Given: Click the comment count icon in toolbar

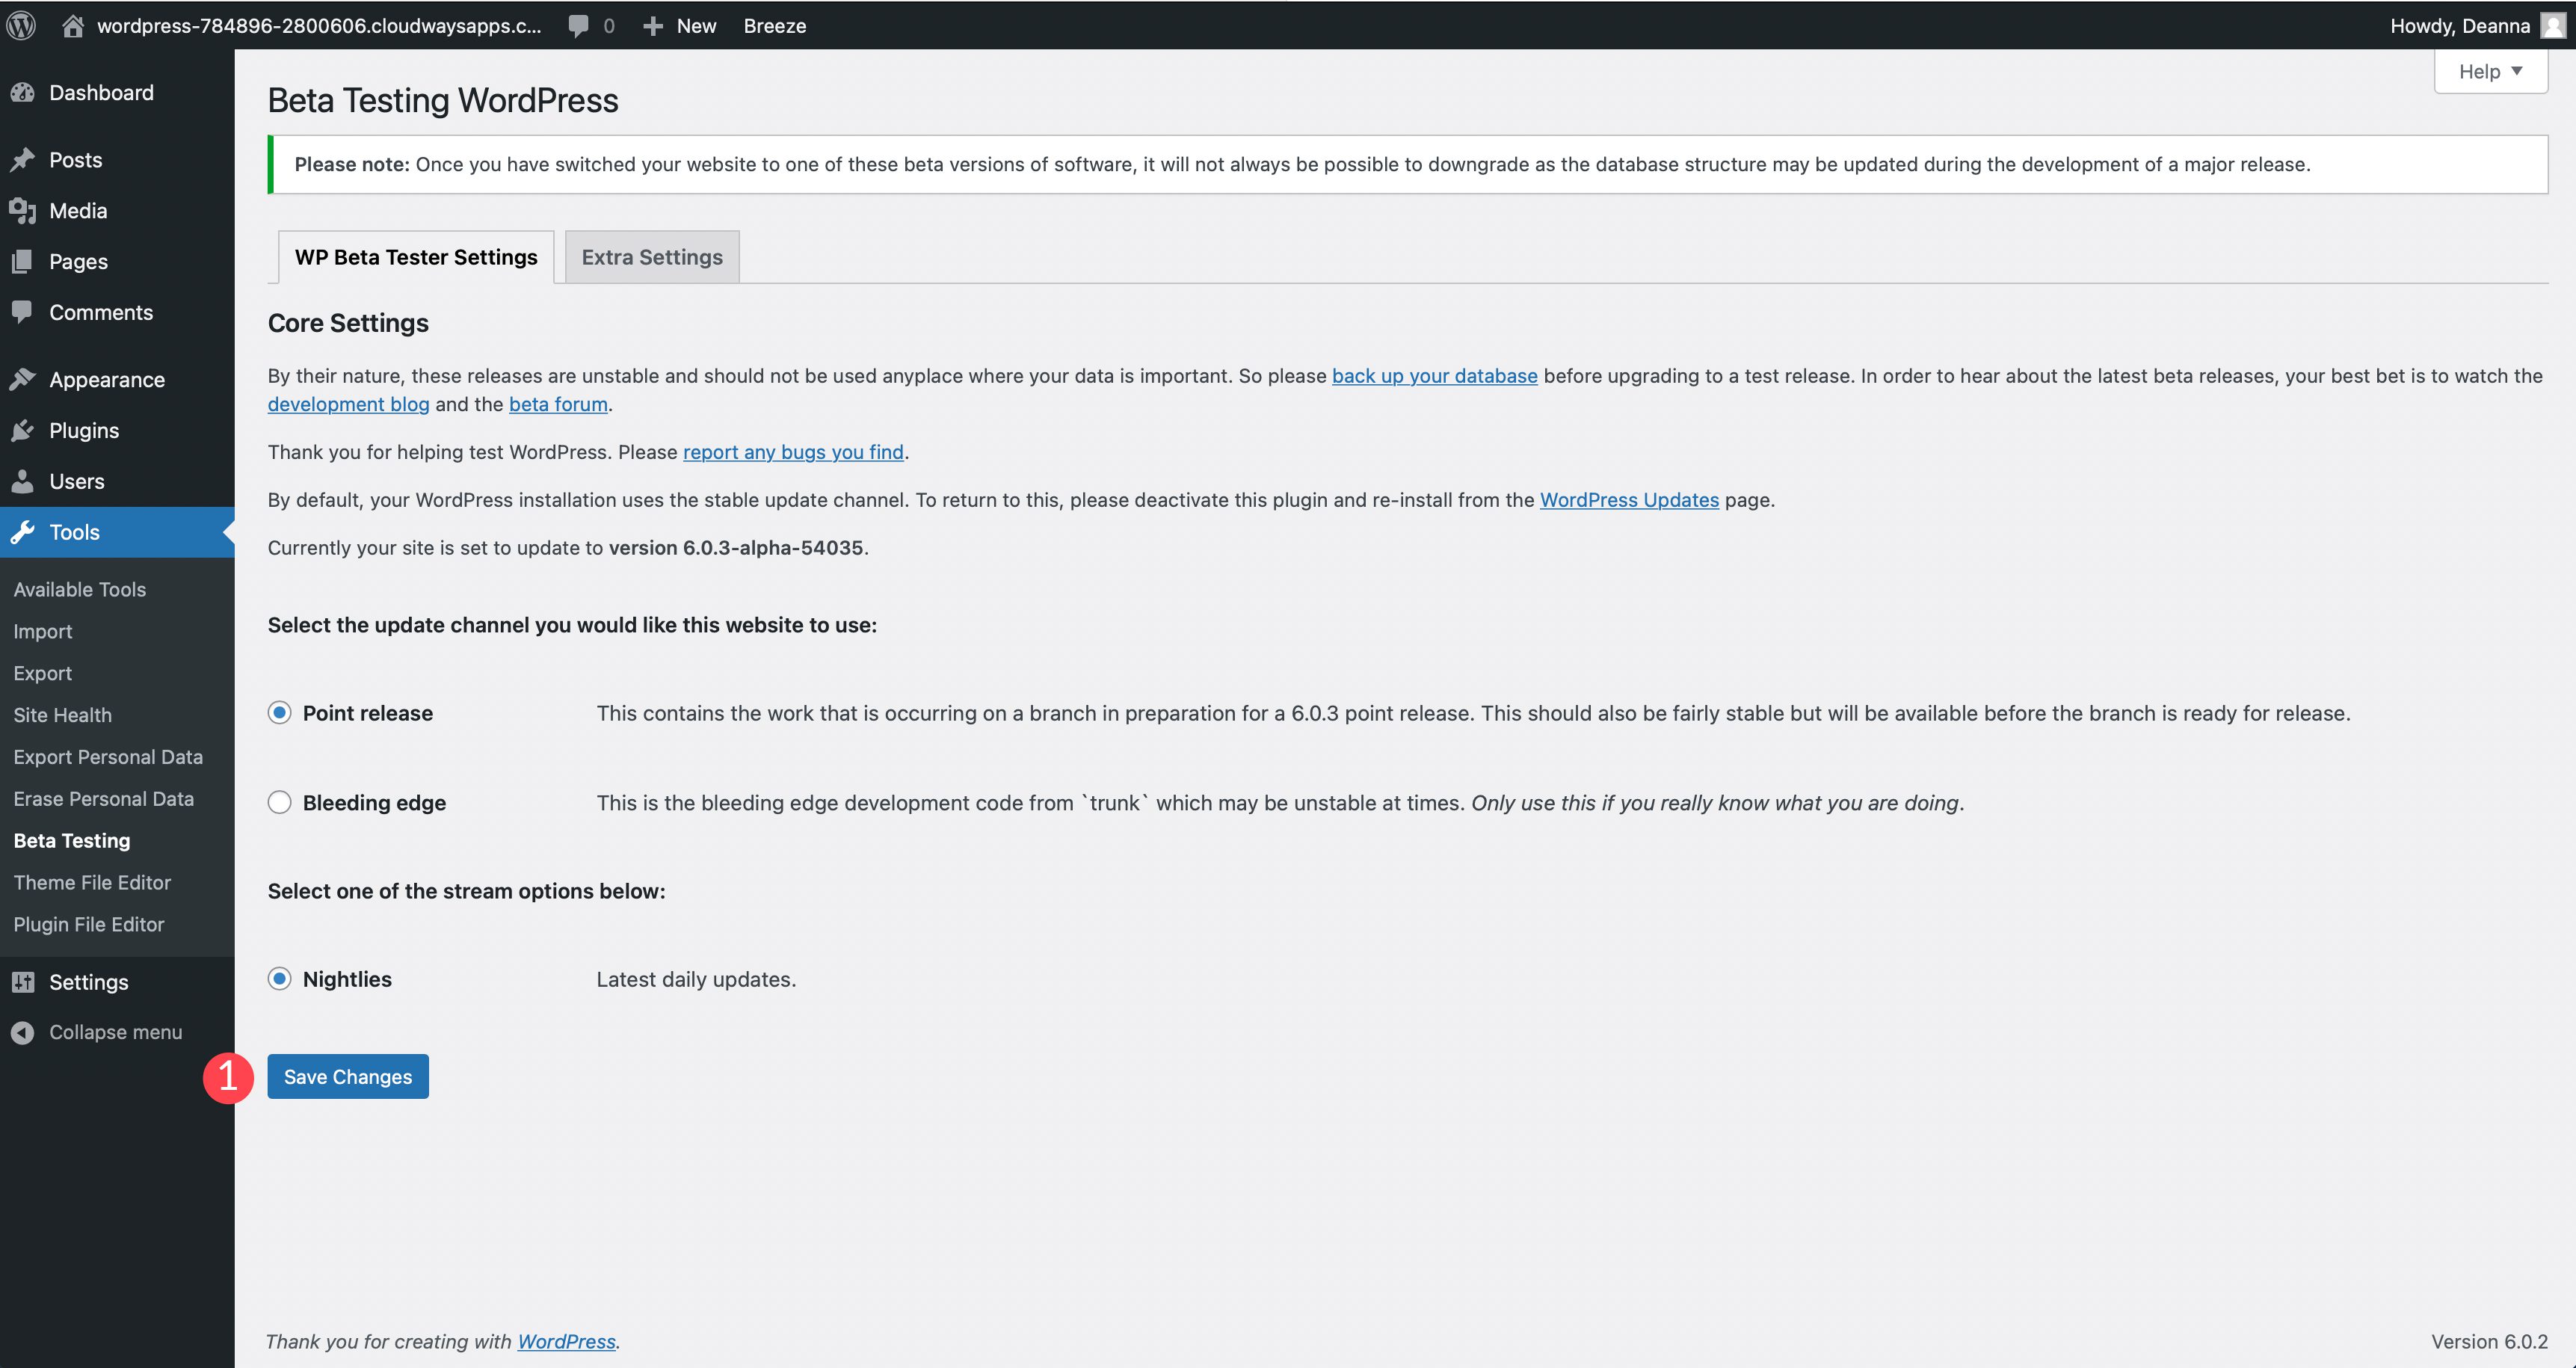Looking at the screenshot, I should (x=597, y=24).
